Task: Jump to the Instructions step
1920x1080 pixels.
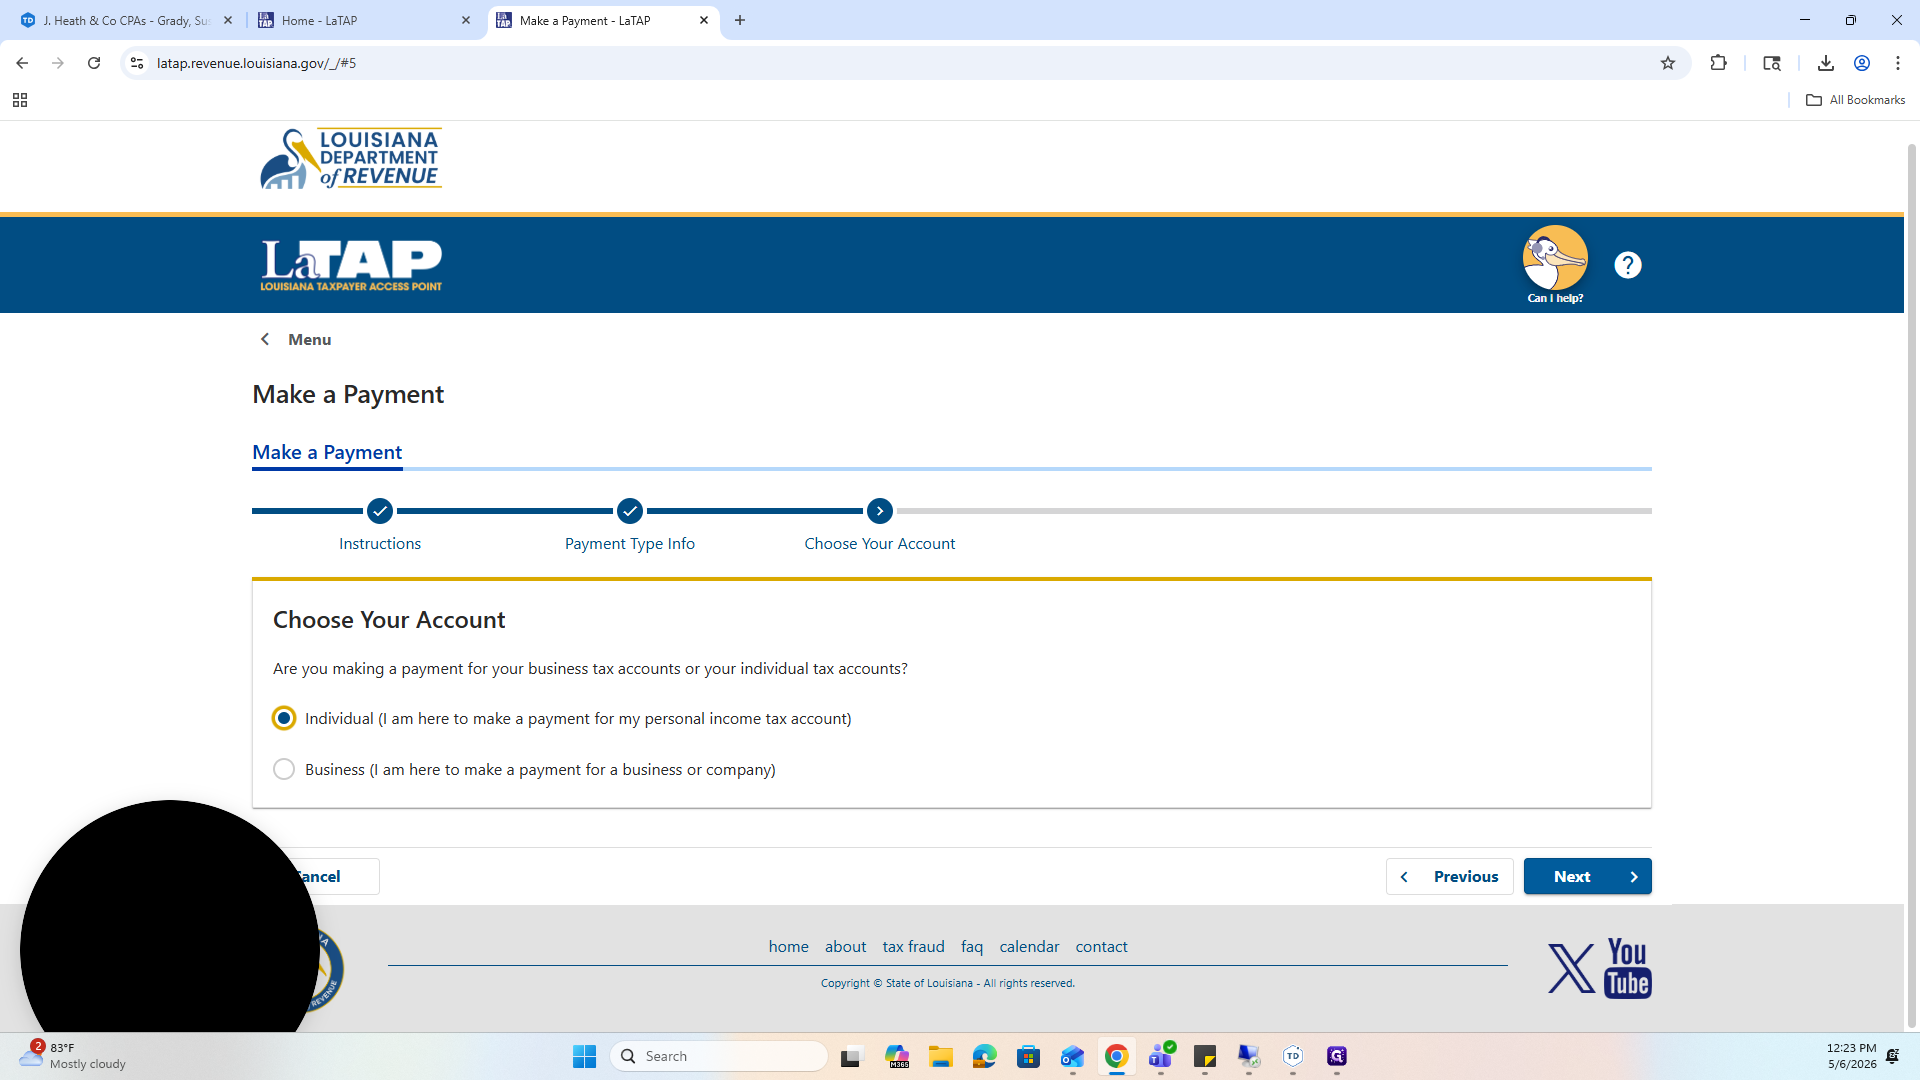Action: pyautogui.click(x=380, y=543)
